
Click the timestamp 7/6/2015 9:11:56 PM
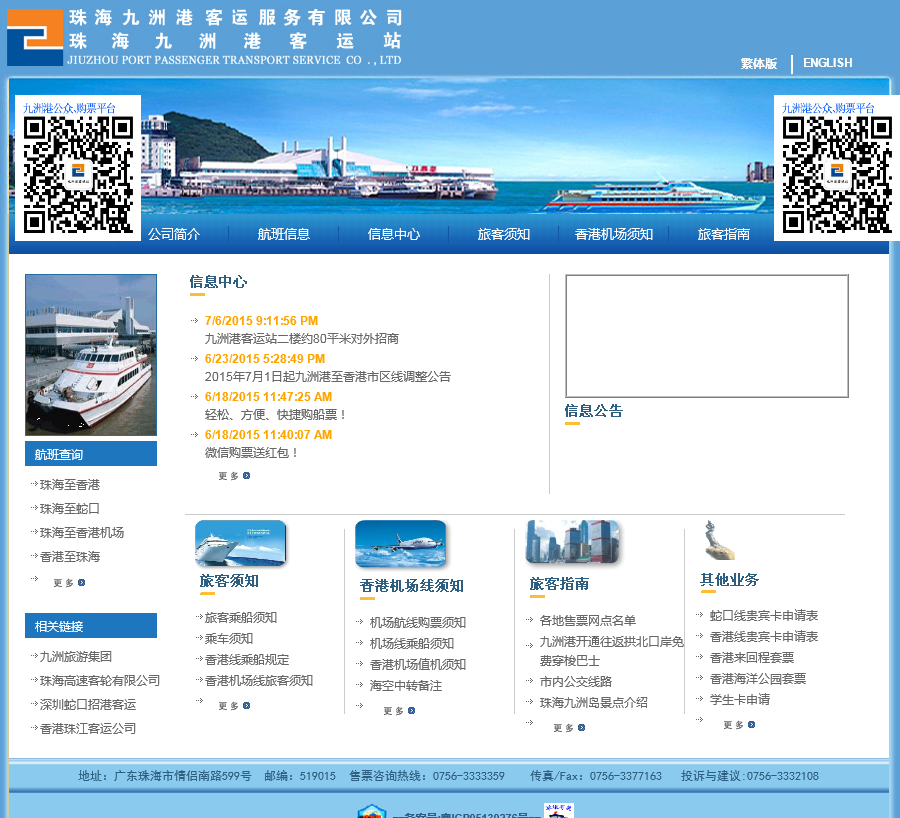[x=261, y=321]
